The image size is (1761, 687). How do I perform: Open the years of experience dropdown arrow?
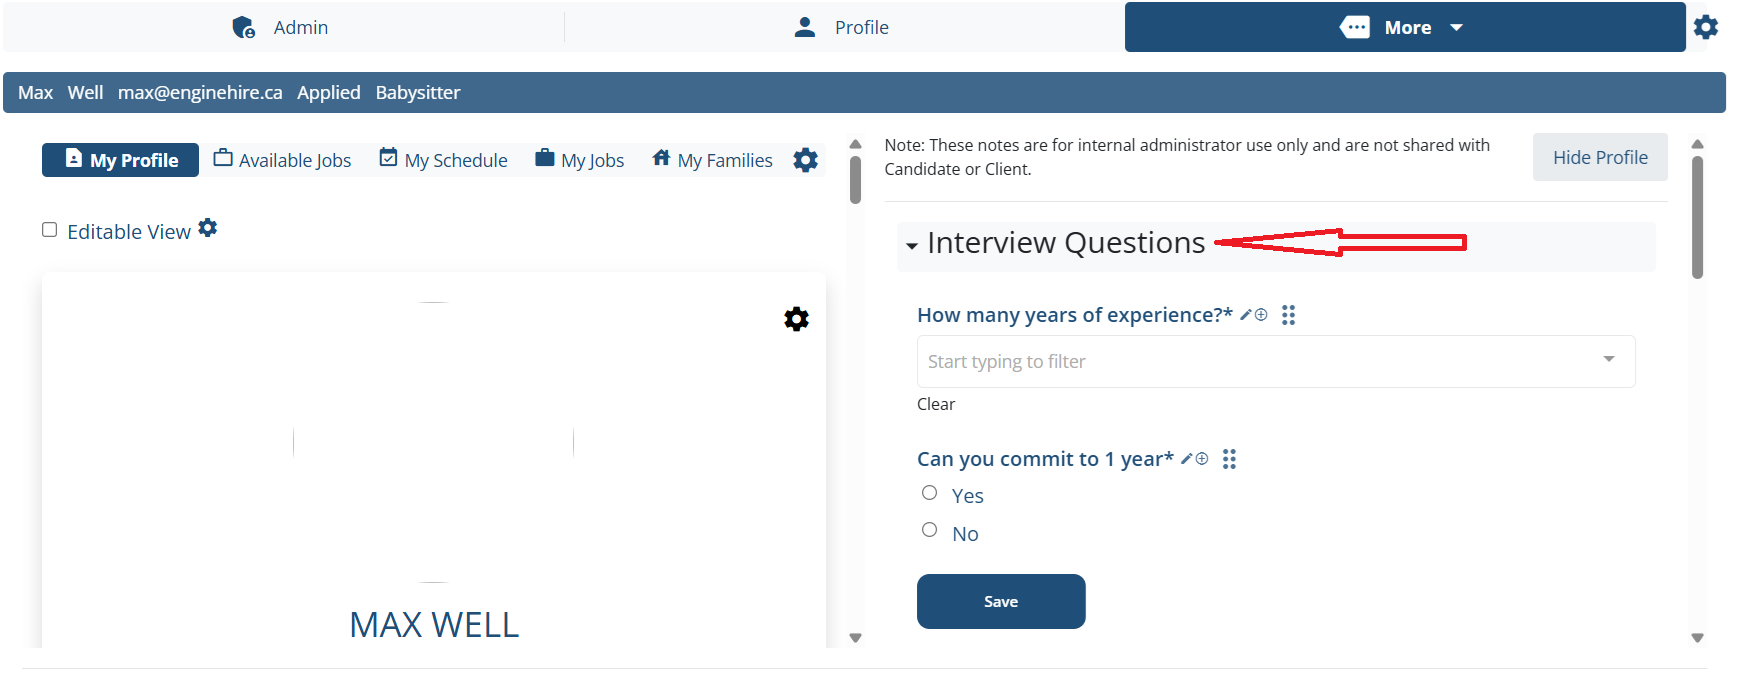coord(1609,359)
